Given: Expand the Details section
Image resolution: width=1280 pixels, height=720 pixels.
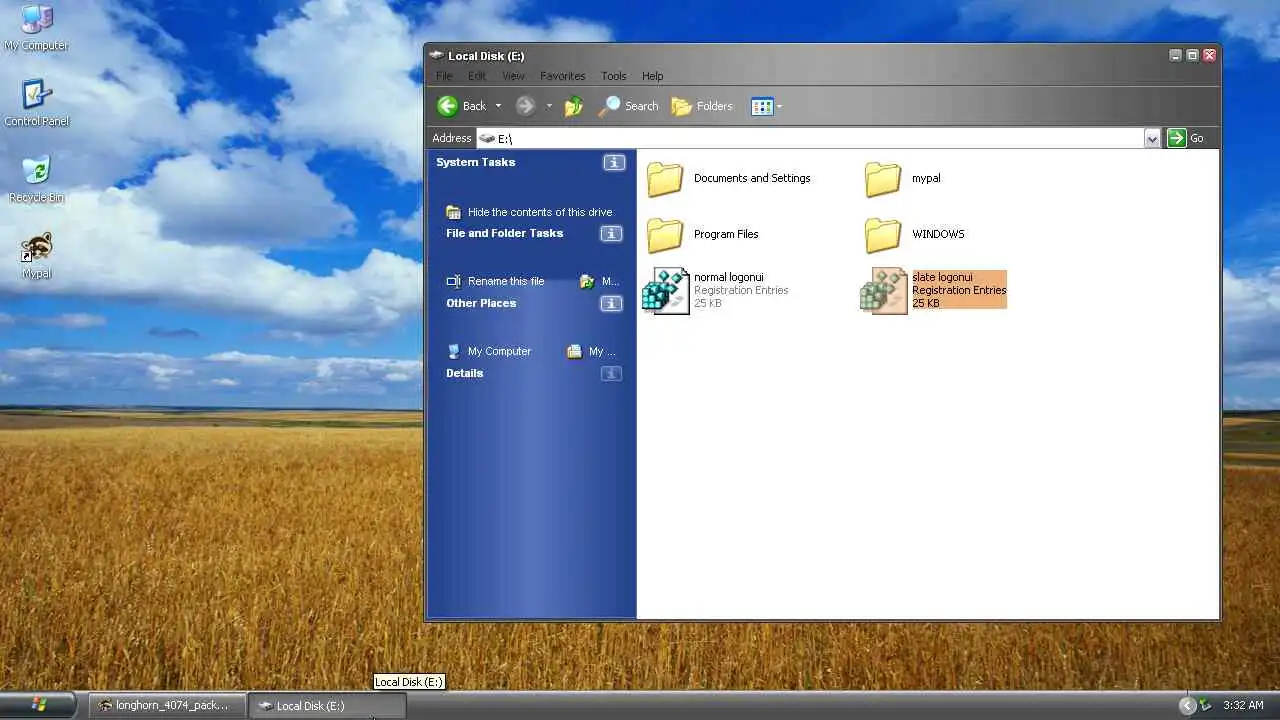Looking at the screenshot, I should coord(611,374).
